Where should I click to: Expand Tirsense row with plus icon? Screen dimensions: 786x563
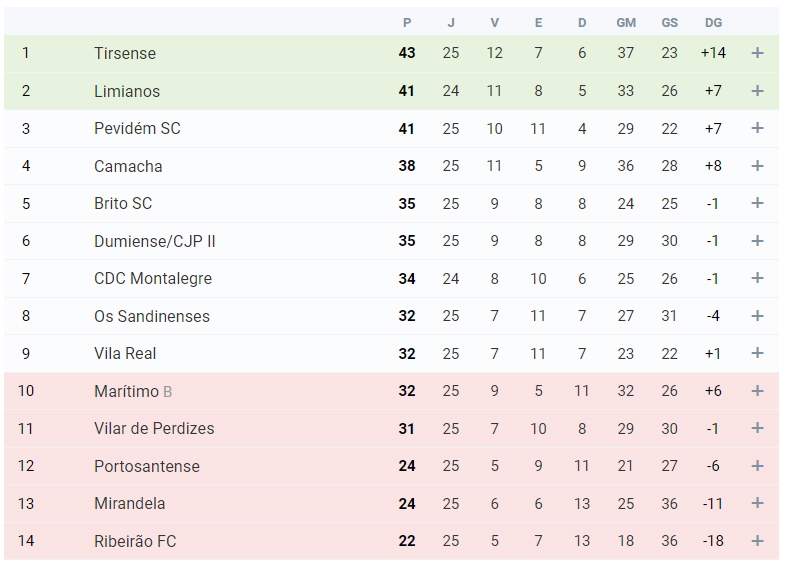coord(757,53)
